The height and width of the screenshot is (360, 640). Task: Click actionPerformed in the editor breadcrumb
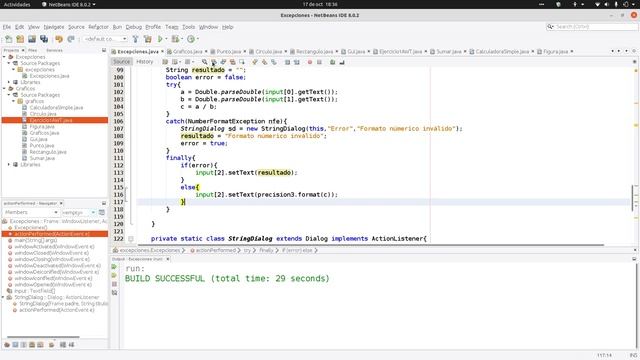tap(216, 250)
